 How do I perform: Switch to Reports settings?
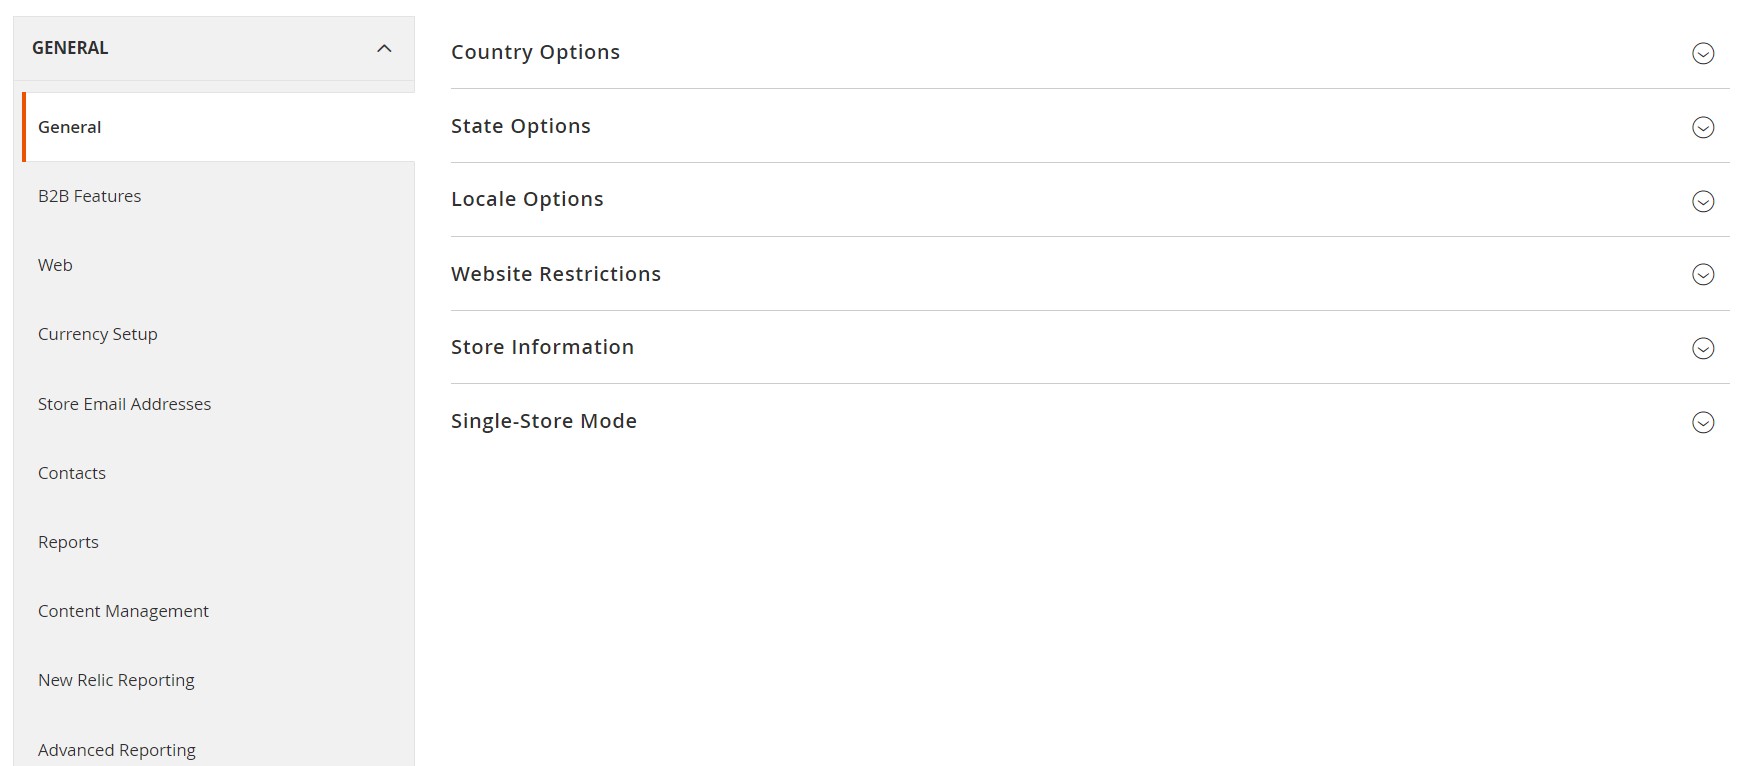pos(69,542)
